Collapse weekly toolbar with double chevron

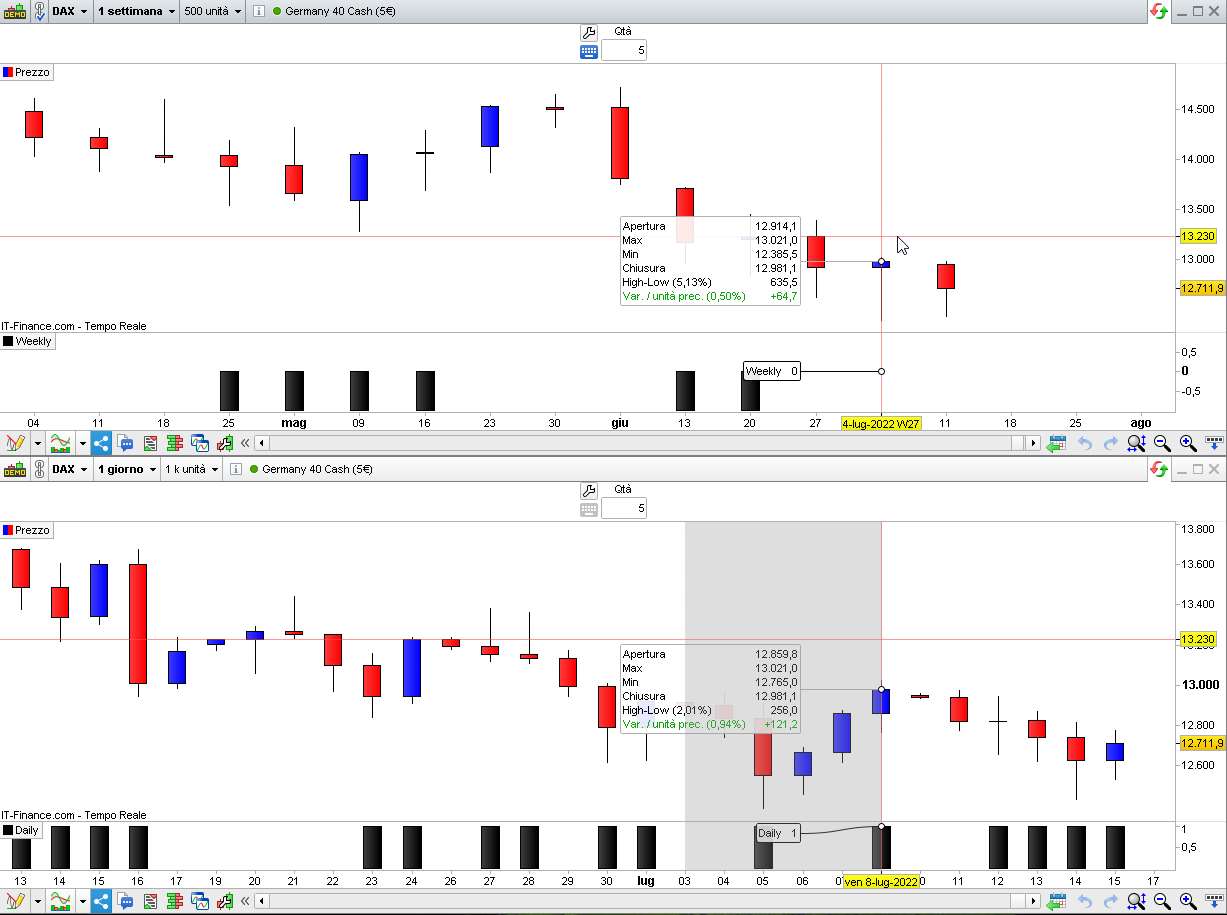[245, 443]
